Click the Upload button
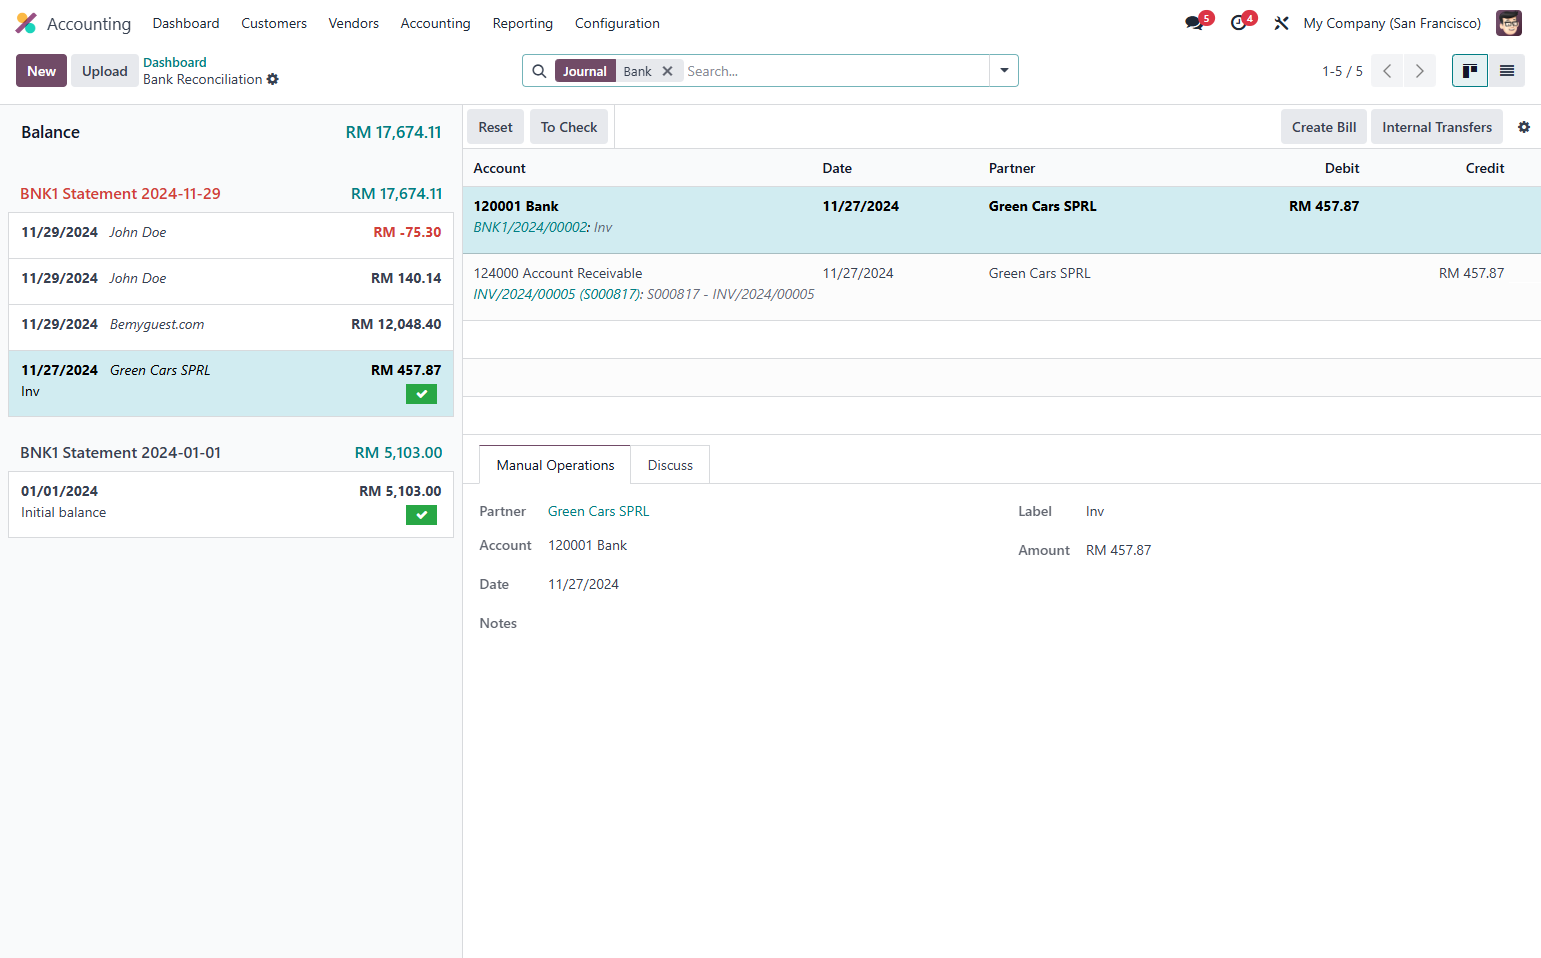The height and width of the screenshot is (958, 1541). [x=105, y=71]
